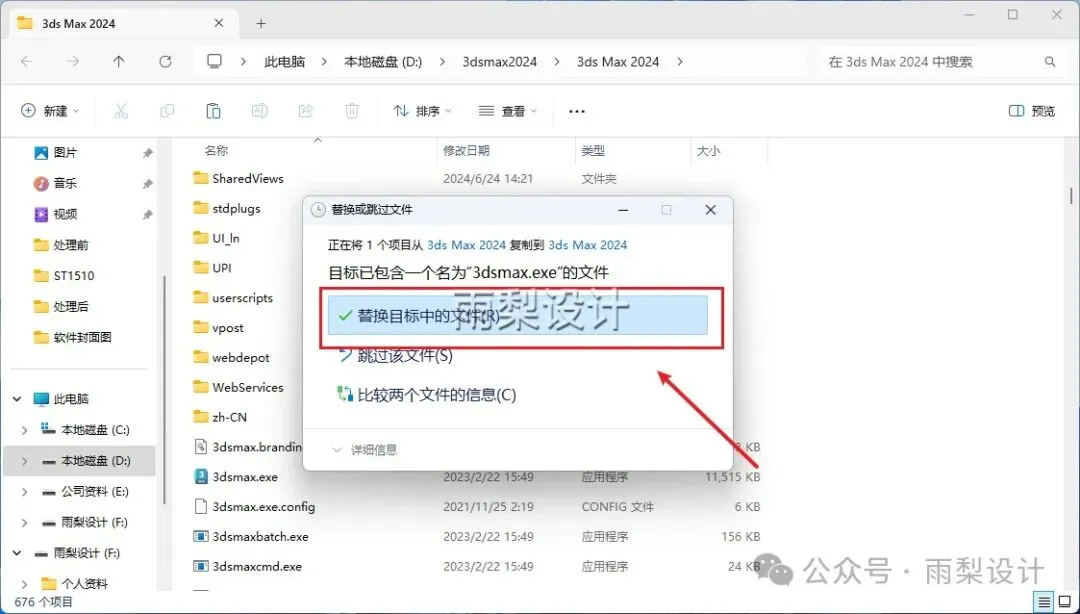Click the Paste clipboard icon

pyautogui.click(x=213, y=111)
